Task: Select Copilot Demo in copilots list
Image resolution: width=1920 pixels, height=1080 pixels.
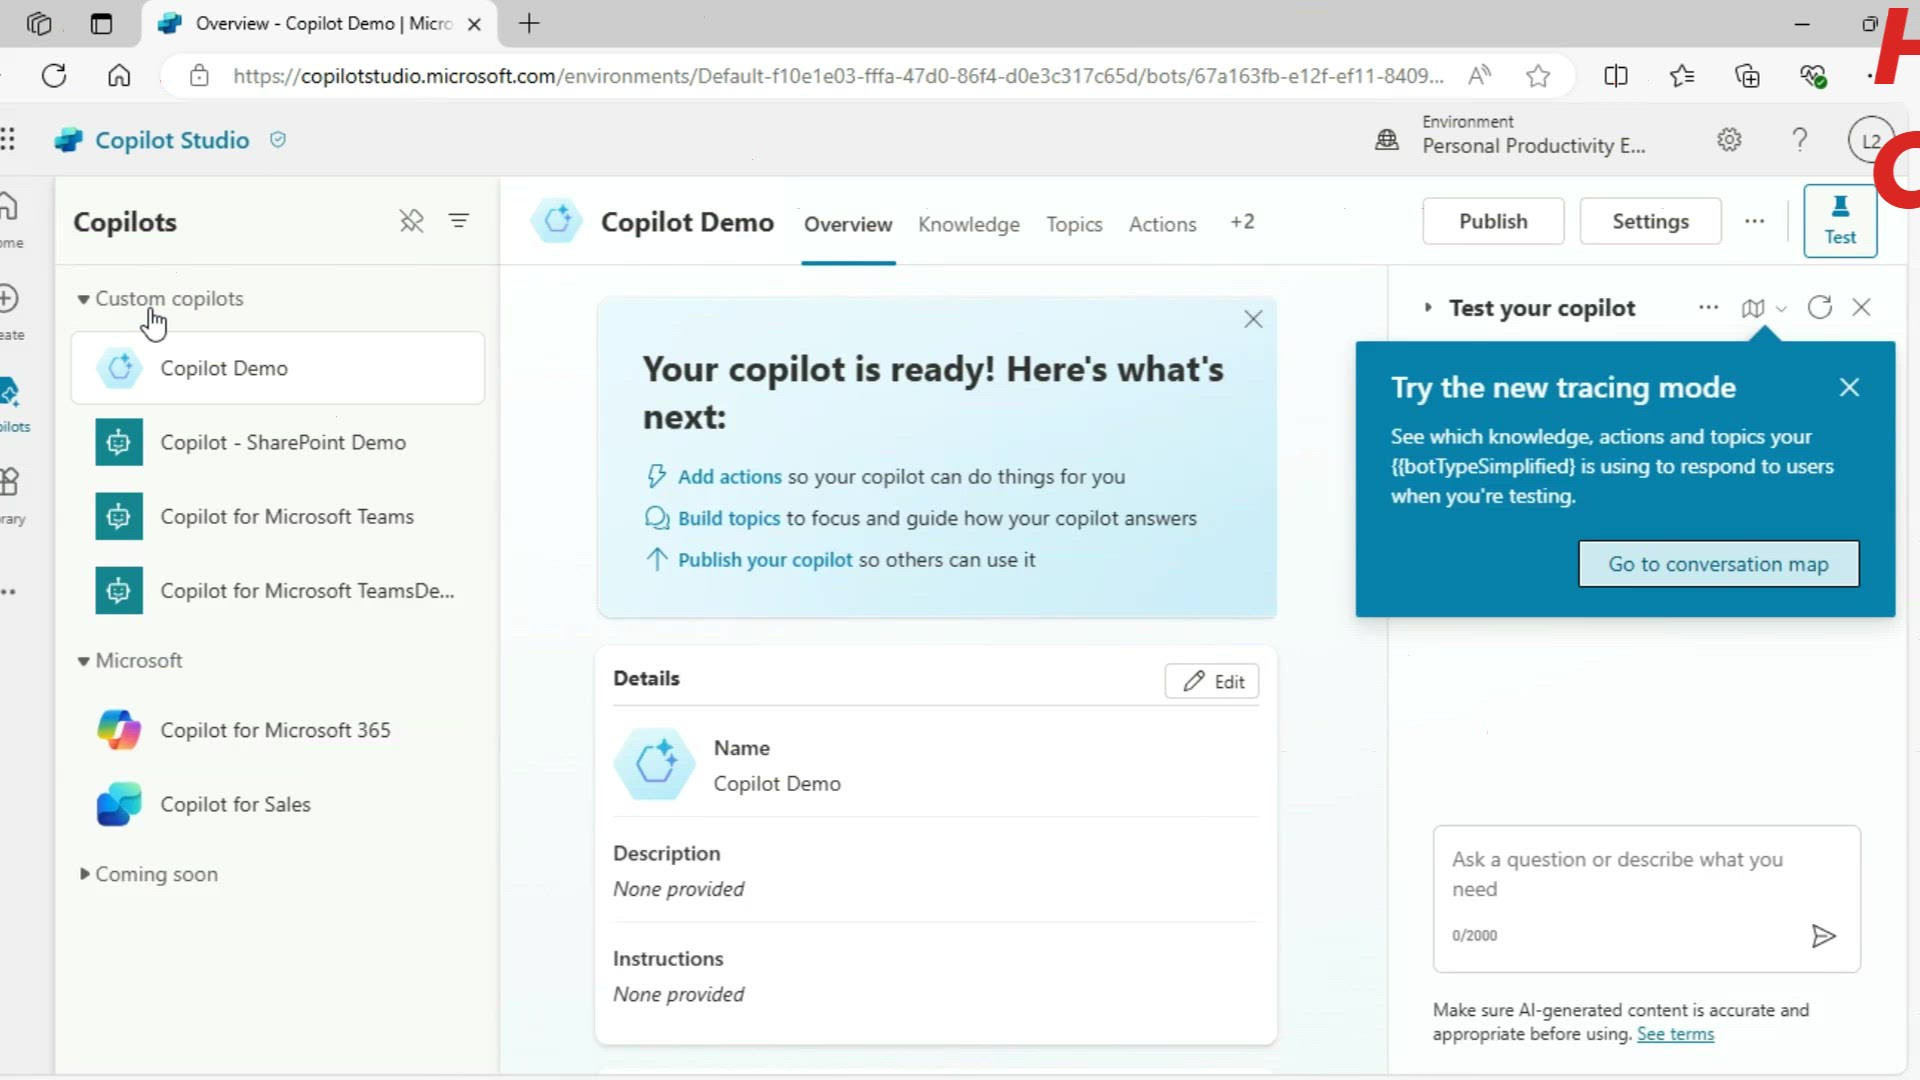Action: pyautogui.click(x=278, y=368)
